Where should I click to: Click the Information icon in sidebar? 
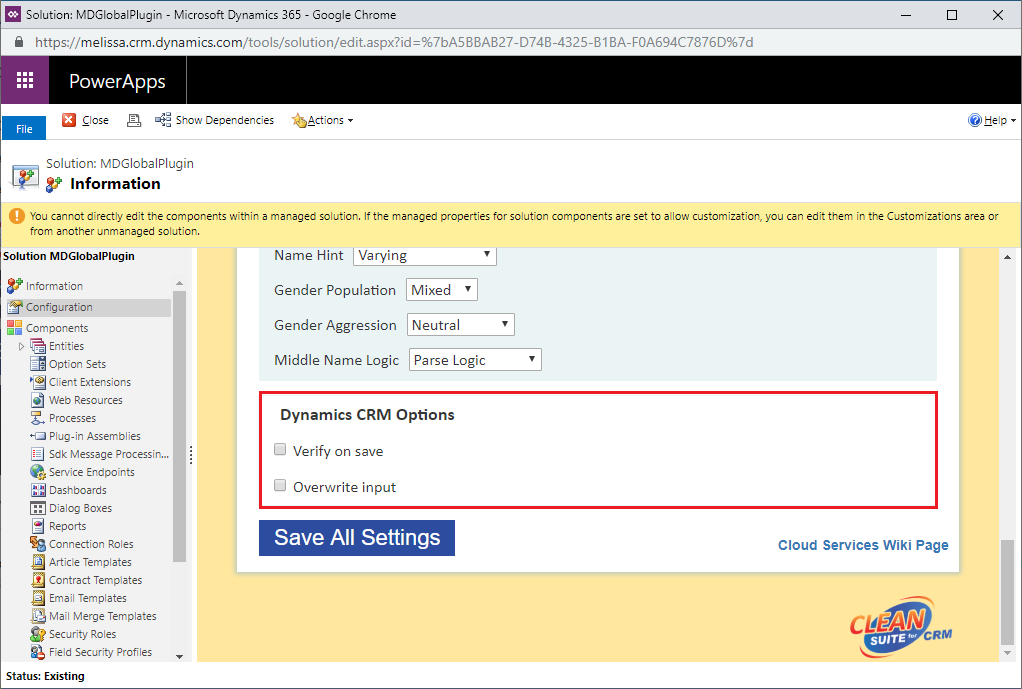click(x=14, y=286)
